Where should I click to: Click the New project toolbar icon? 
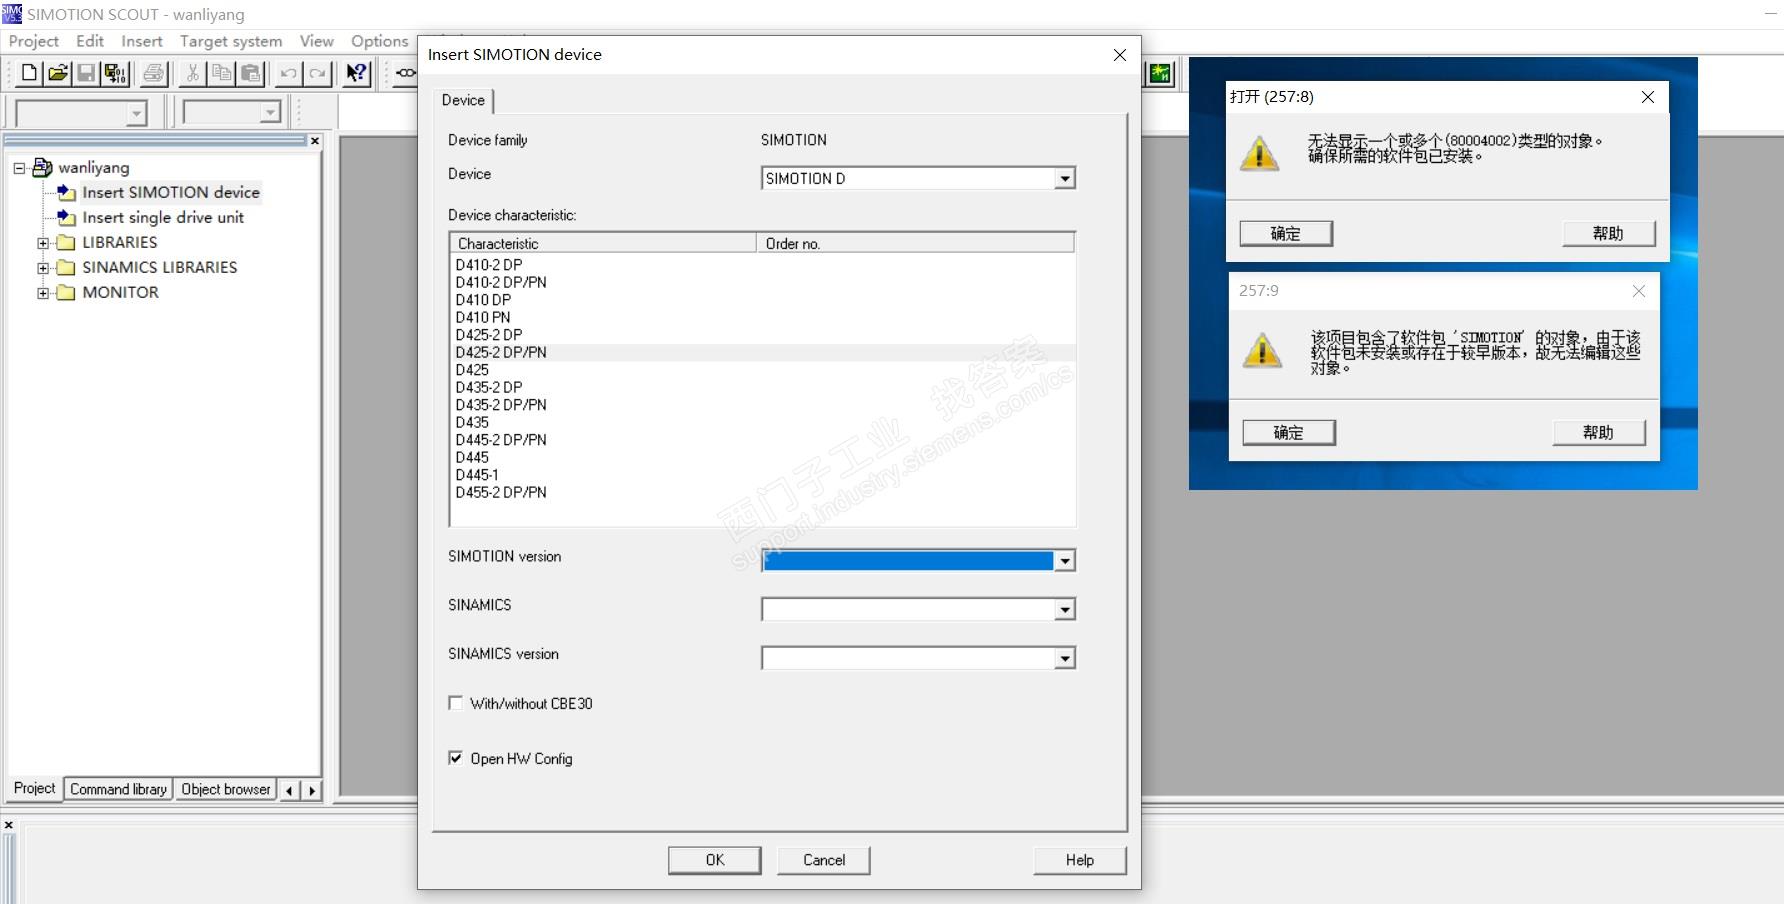click(29, 73)
